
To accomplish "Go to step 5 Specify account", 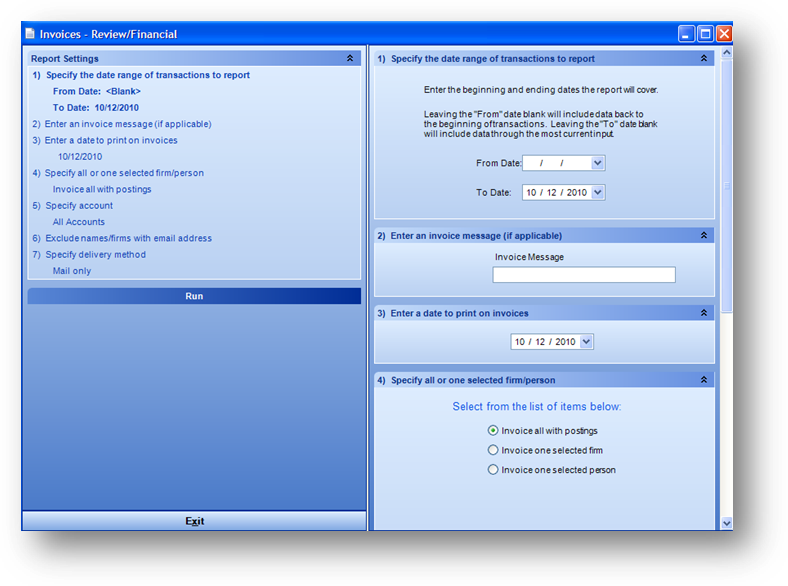I will 73,206.
